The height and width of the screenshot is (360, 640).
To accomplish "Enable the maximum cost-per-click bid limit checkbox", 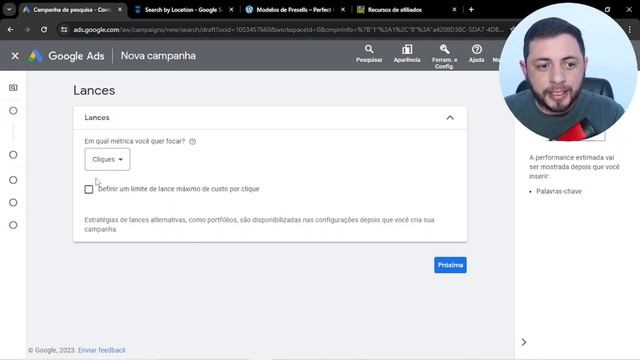I will point(89,189).
